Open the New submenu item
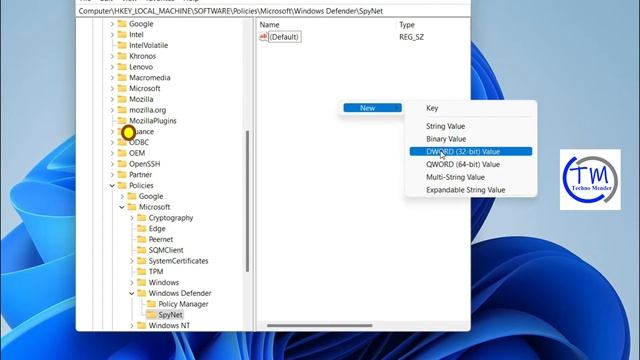 (372, 108)
